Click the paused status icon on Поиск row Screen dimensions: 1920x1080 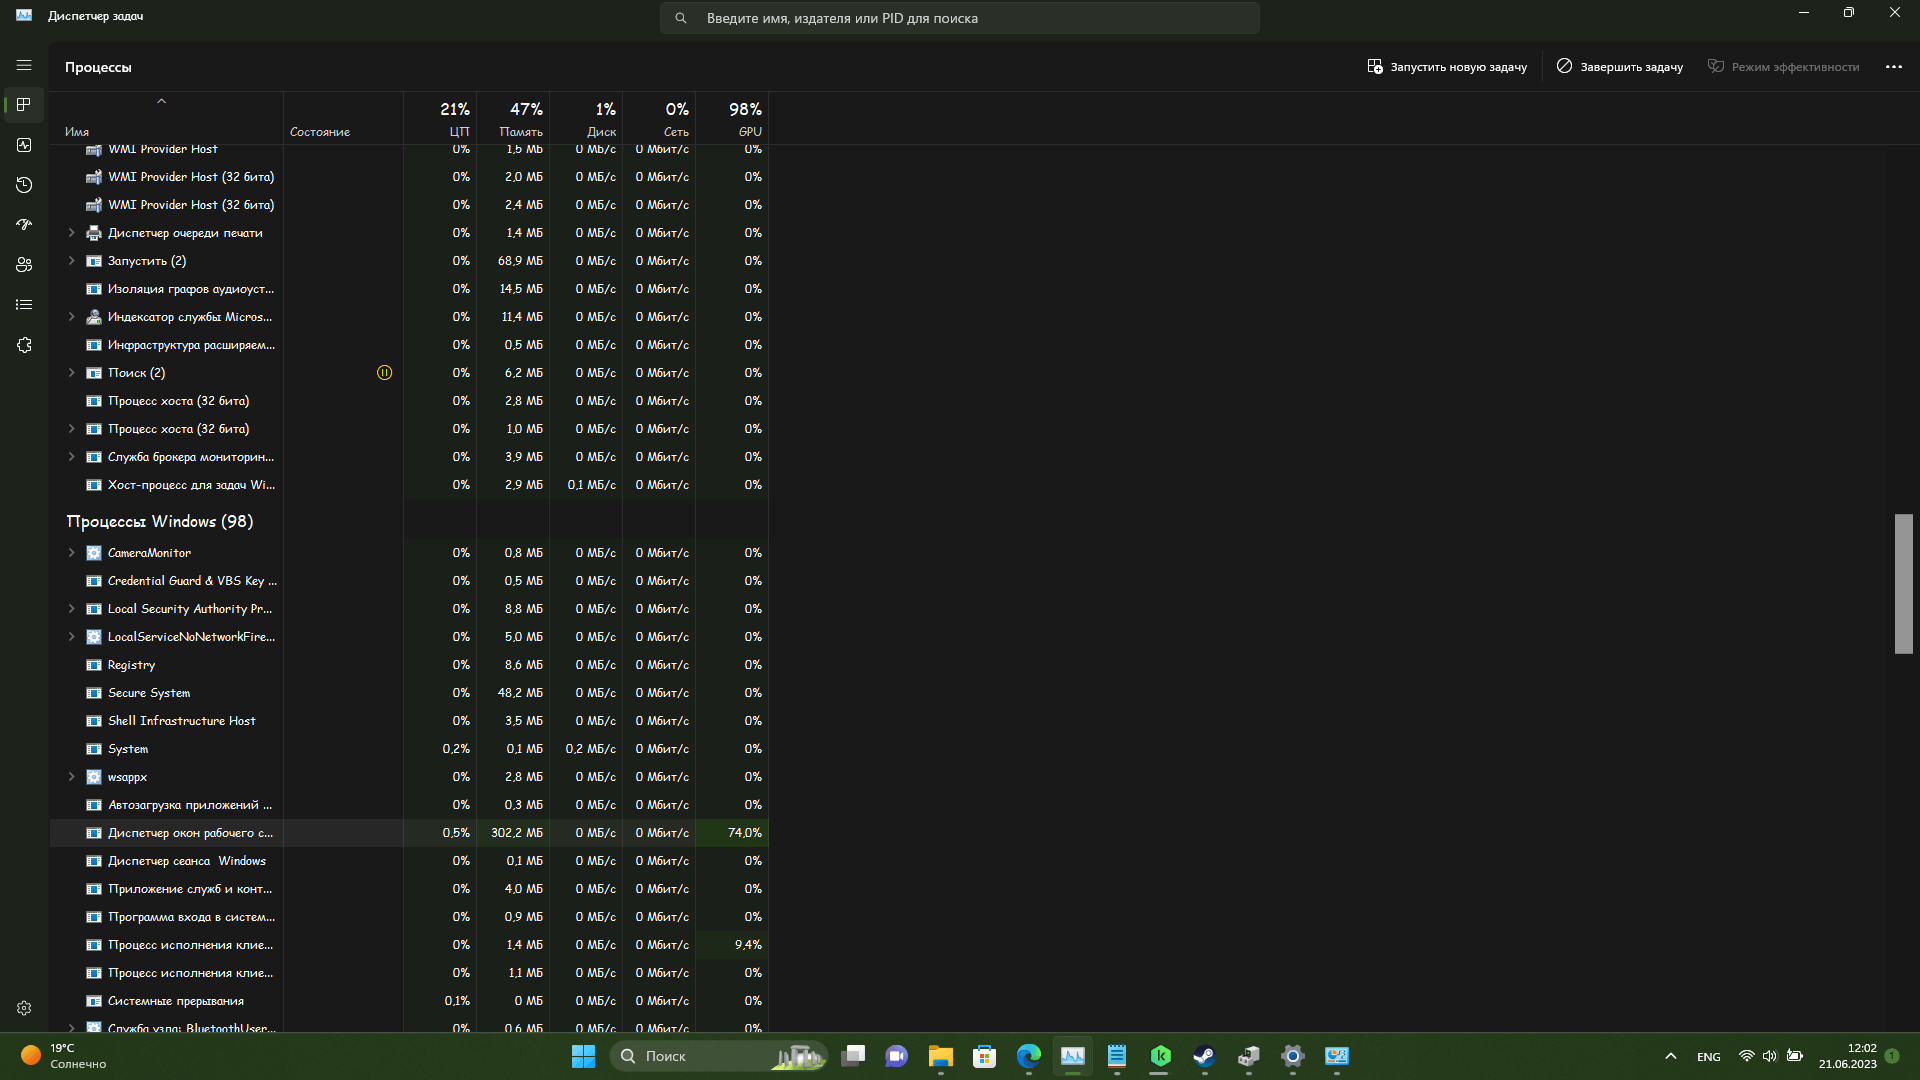[x=384, y=373]
